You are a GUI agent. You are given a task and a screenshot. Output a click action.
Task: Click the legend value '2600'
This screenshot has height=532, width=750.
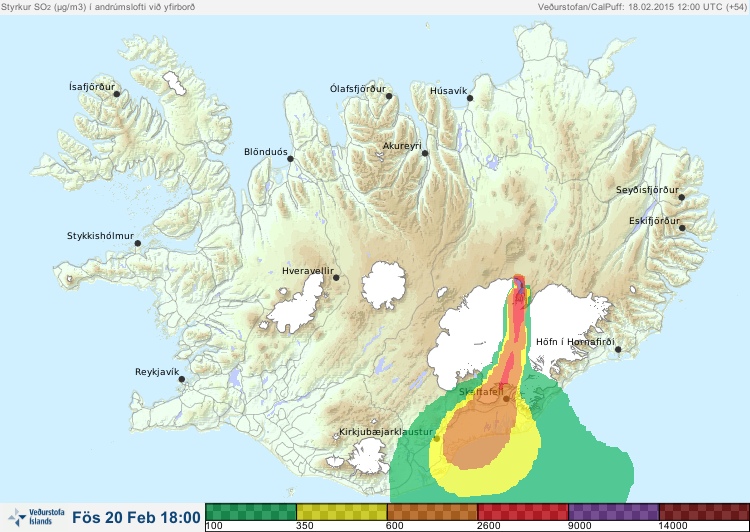[x=488, y=526]
